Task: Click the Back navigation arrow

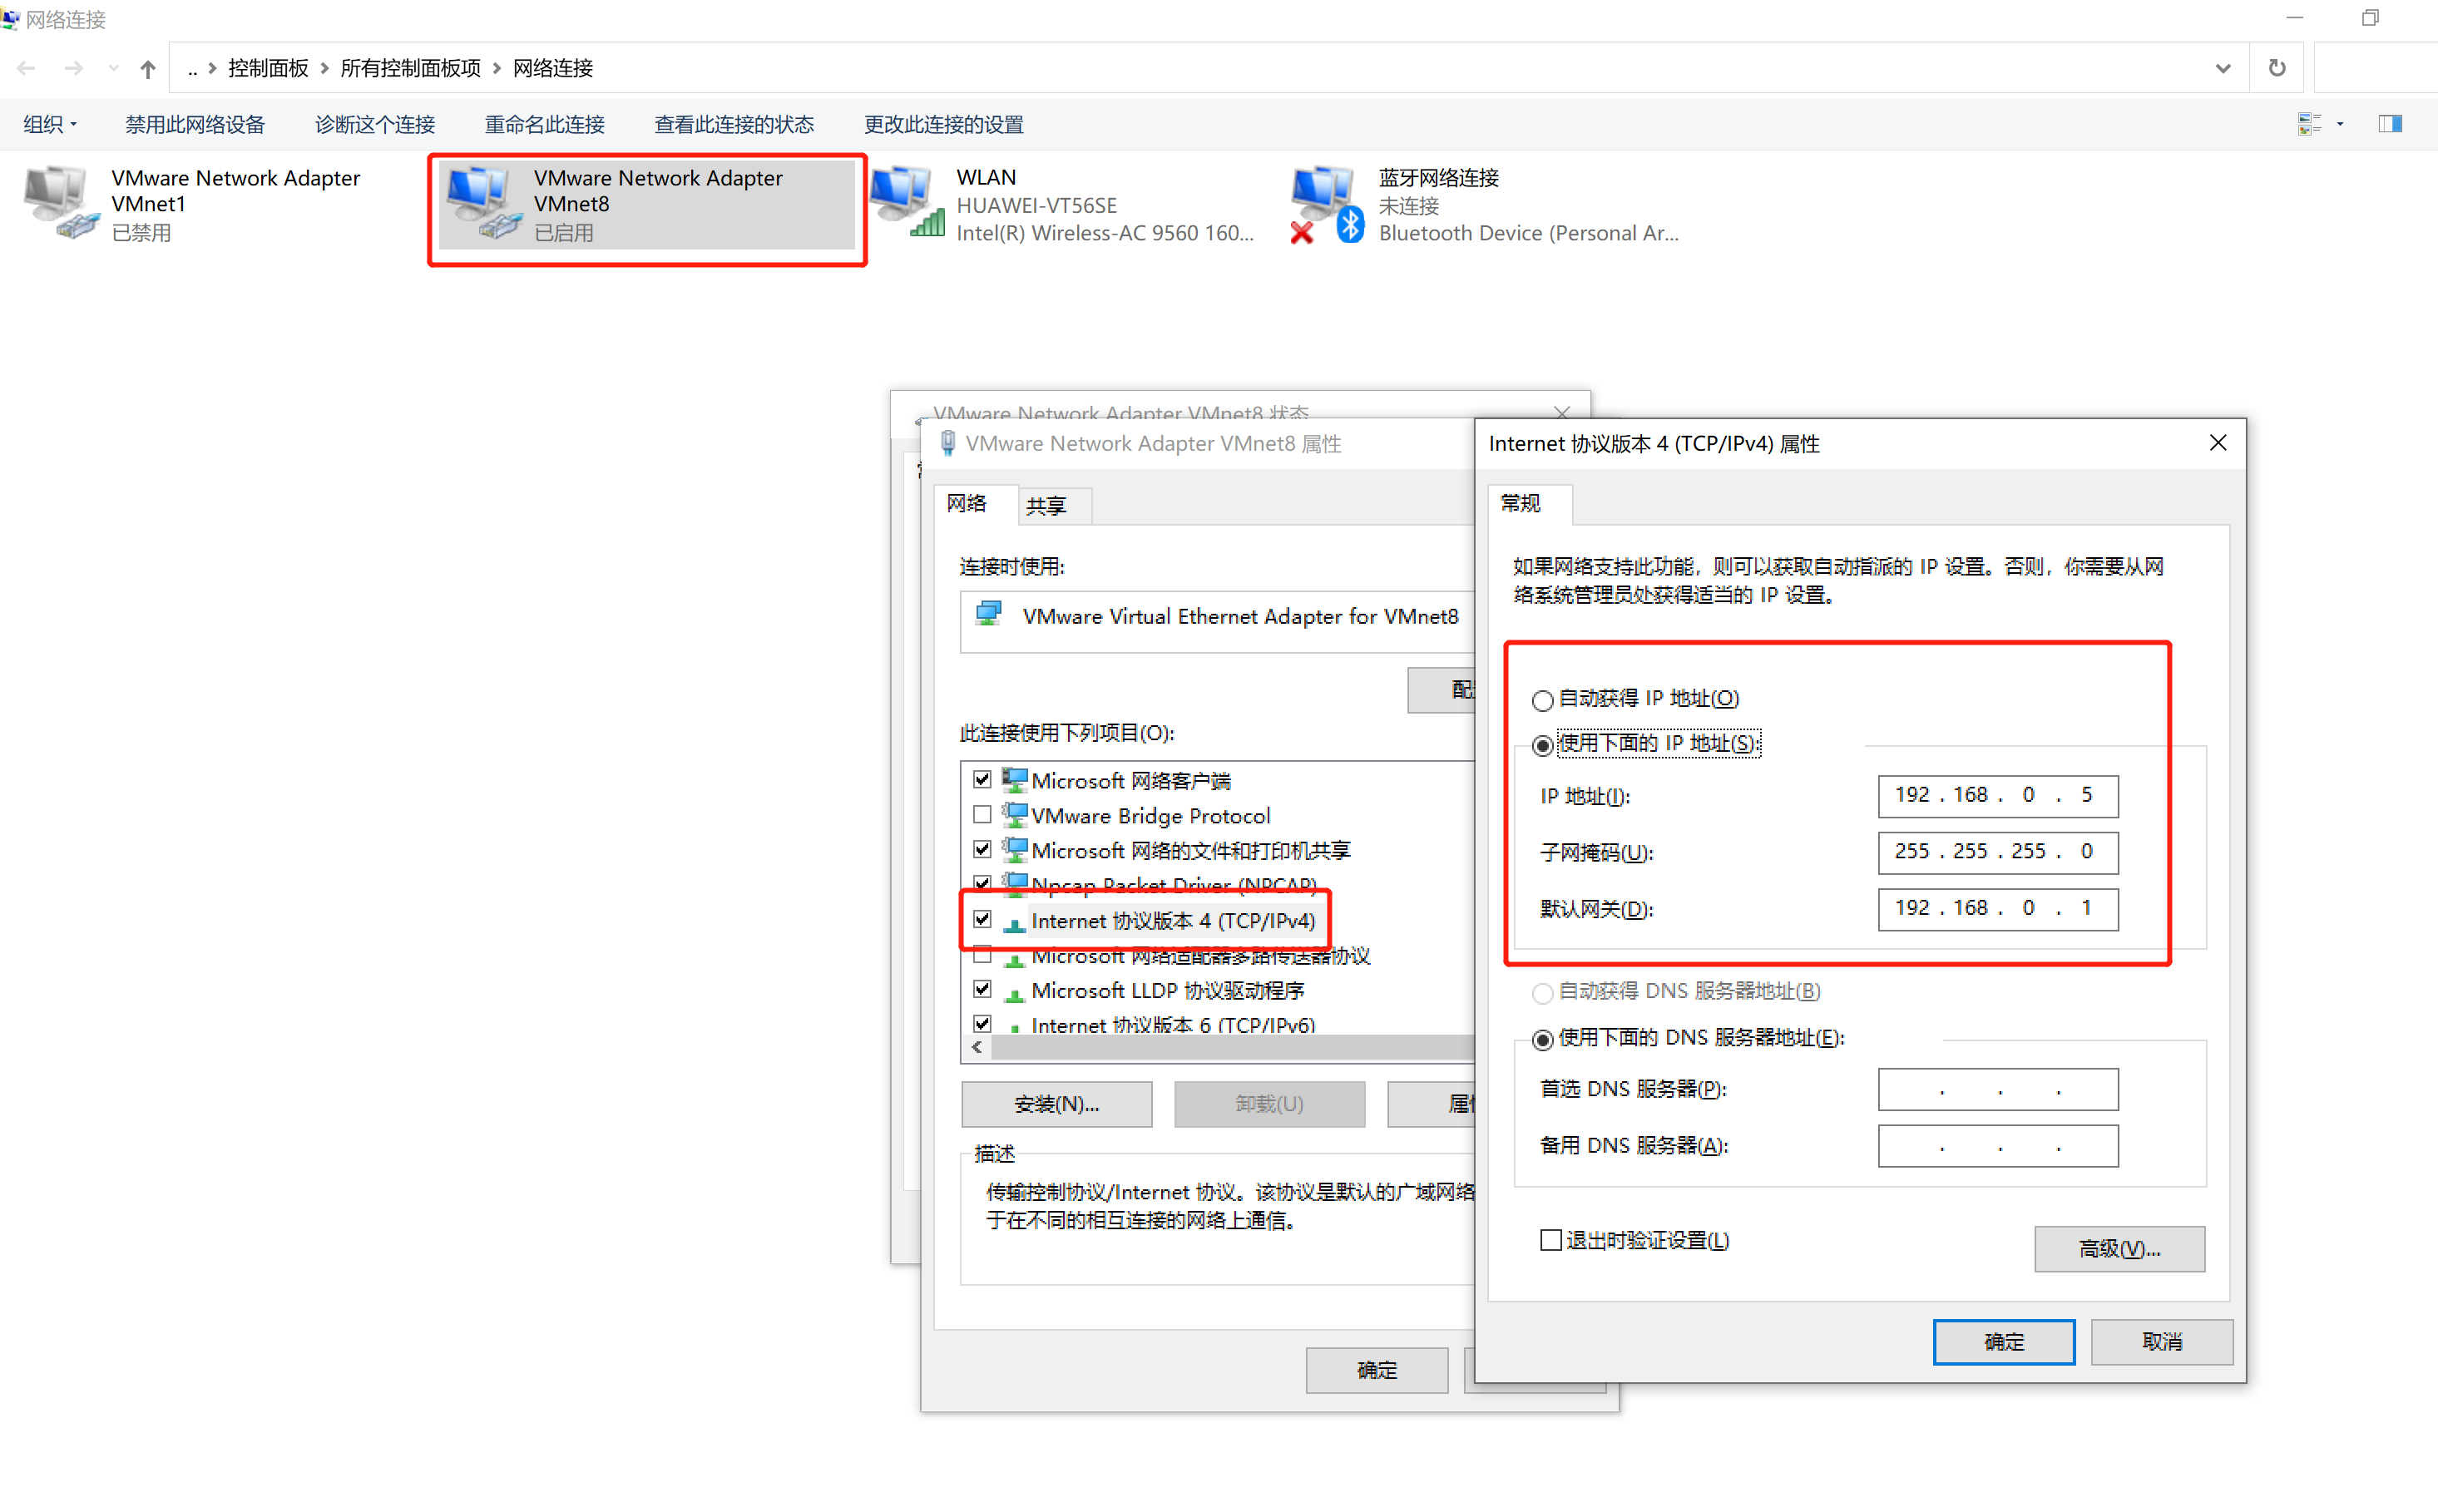Action: pyautogui.click(x=27, y=68)
